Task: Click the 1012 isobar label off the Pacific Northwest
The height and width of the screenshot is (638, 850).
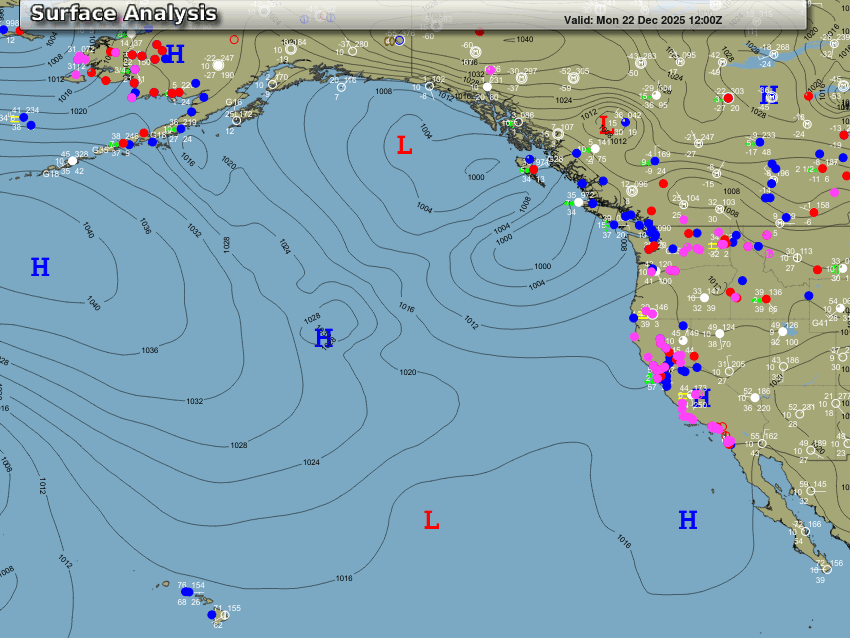Action: point(470,321)
